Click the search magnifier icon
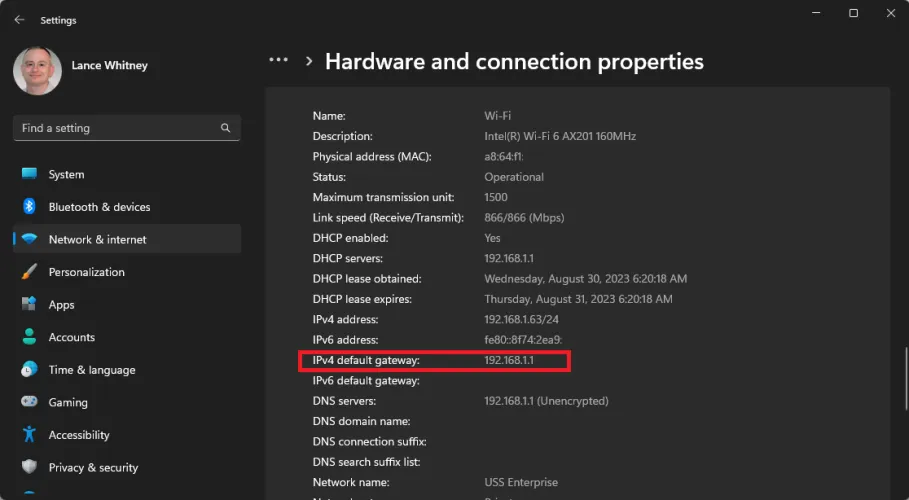The image size is (909, 500). coord(226,128)
